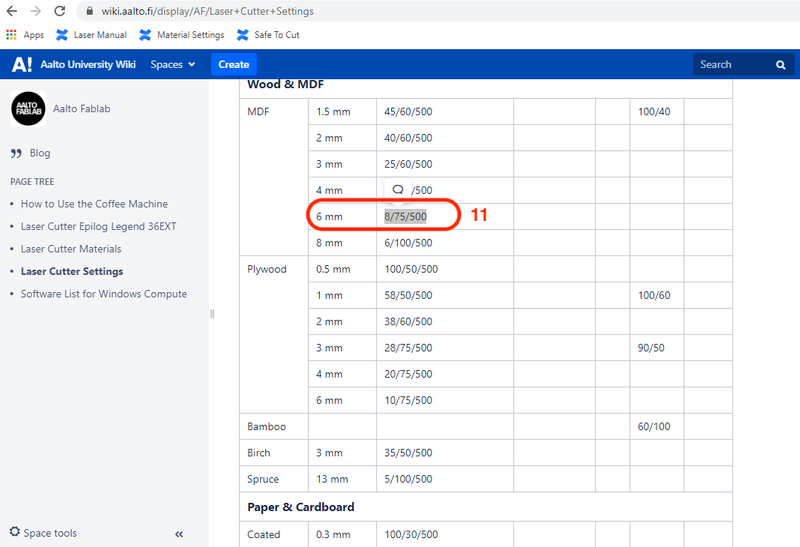Screen dimensions: 800x547
Task: Open Safe To Cut bookmark
Action: tap(268, 35)
